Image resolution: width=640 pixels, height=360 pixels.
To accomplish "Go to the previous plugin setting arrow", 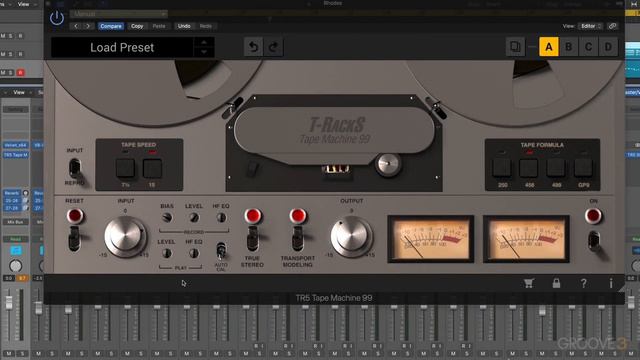I will (76, 26).
